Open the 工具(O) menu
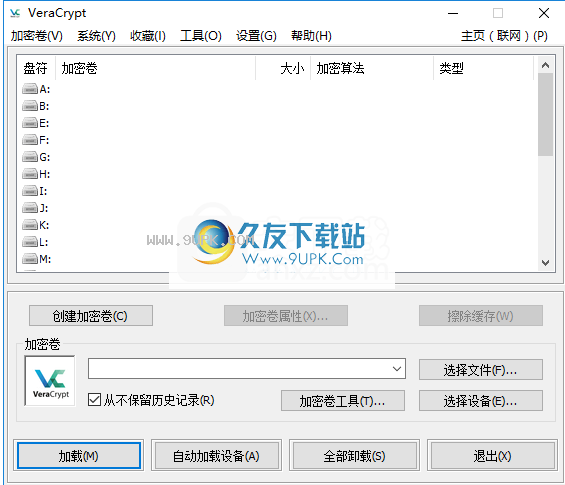The height and width of the screenshot is (485, 565). click(x=201, y=36)
